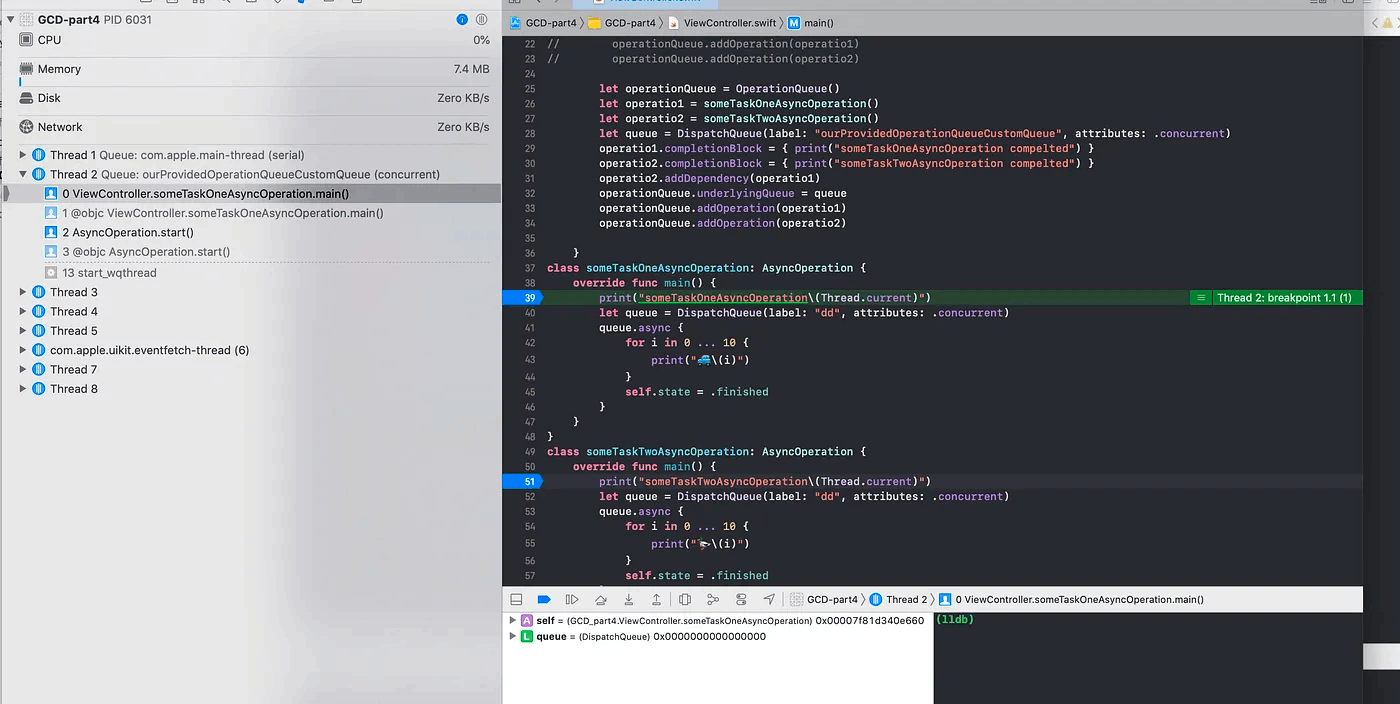The height and width of the screenshot is (704, 1400).
Task: Click the Step Into debug button
Action: (628, 599)
